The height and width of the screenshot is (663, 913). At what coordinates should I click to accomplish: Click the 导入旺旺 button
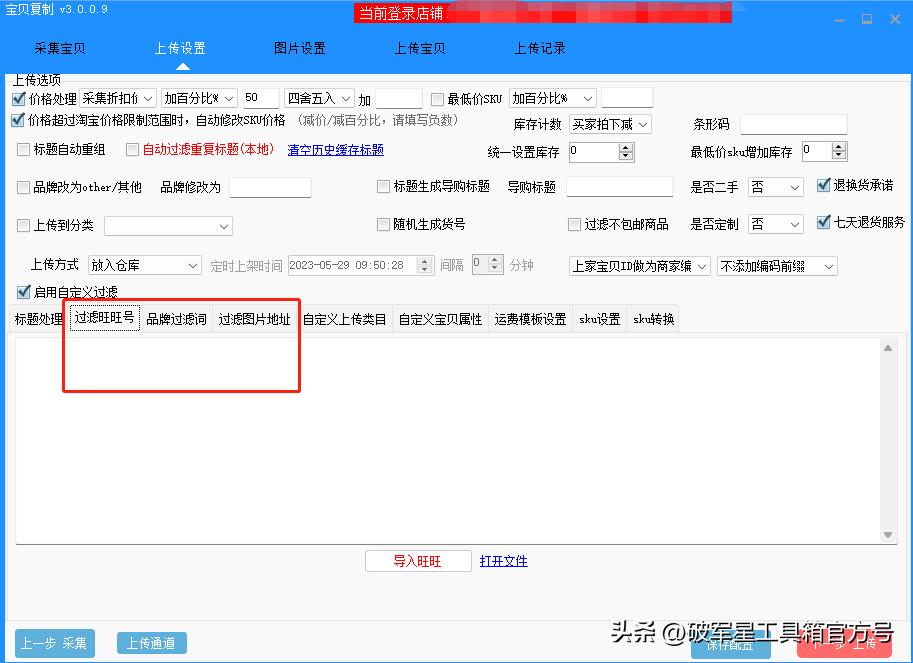click(418, 561)
